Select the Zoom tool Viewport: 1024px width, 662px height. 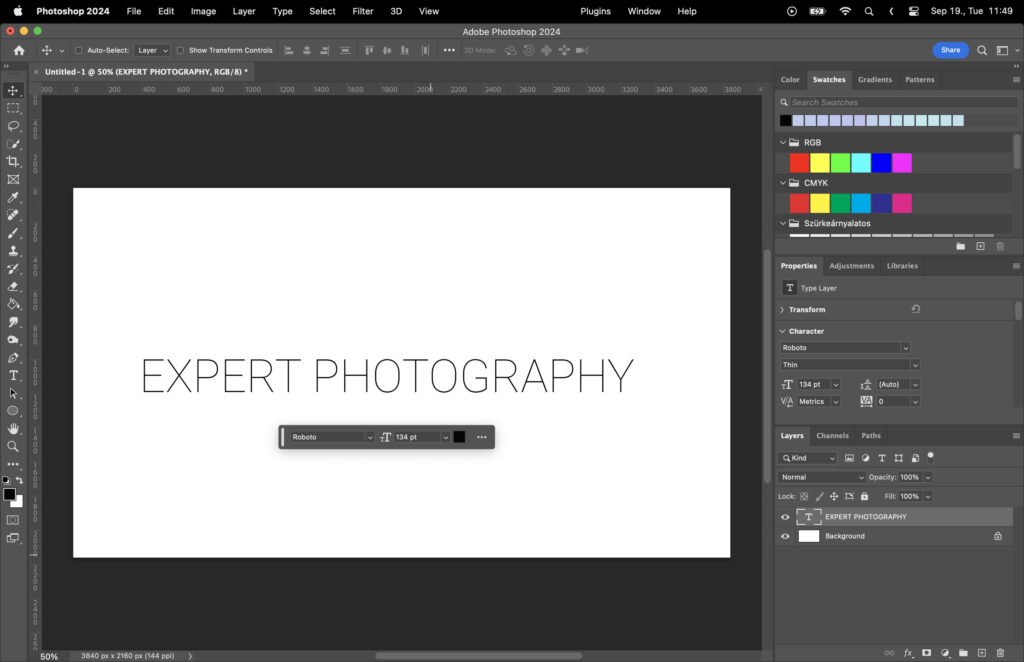14,447
